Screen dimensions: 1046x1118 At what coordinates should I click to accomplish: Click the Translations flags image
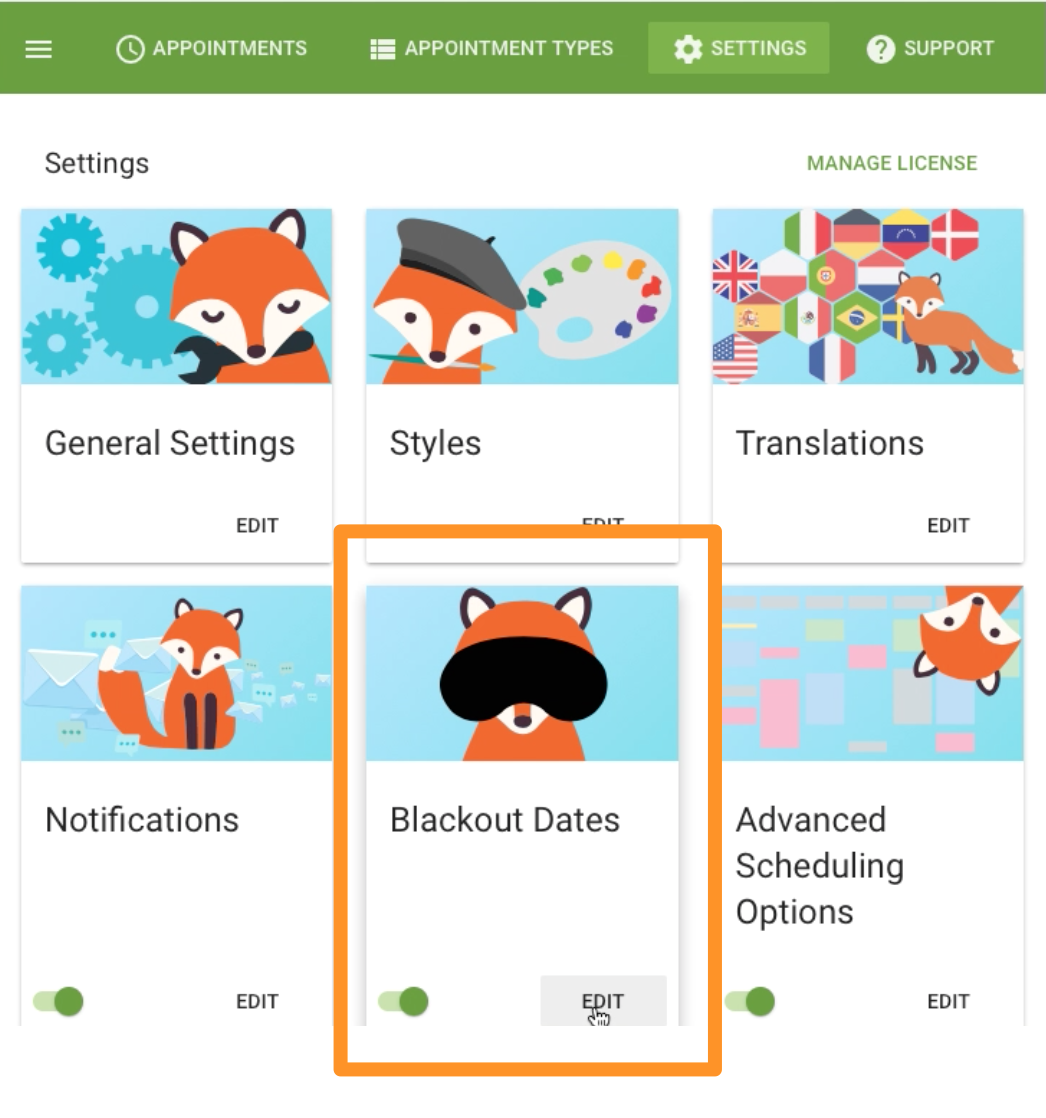868,297
